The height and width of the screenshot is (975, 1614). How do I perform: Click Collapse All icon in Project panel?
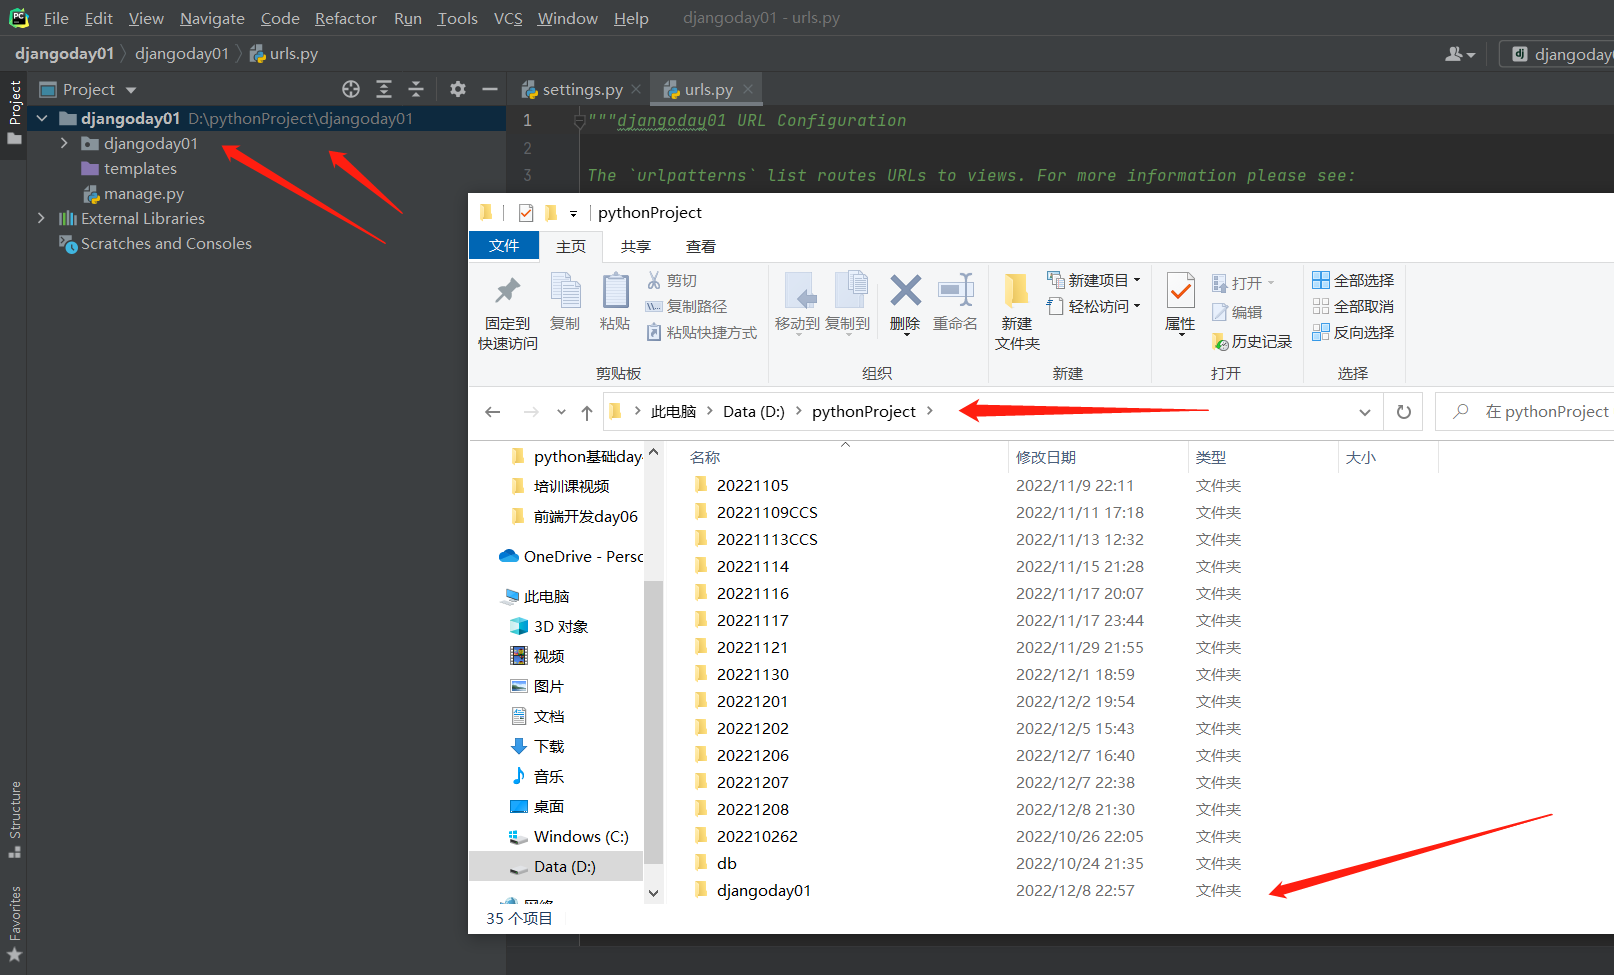pyautogui.click(x=416, y=89)
